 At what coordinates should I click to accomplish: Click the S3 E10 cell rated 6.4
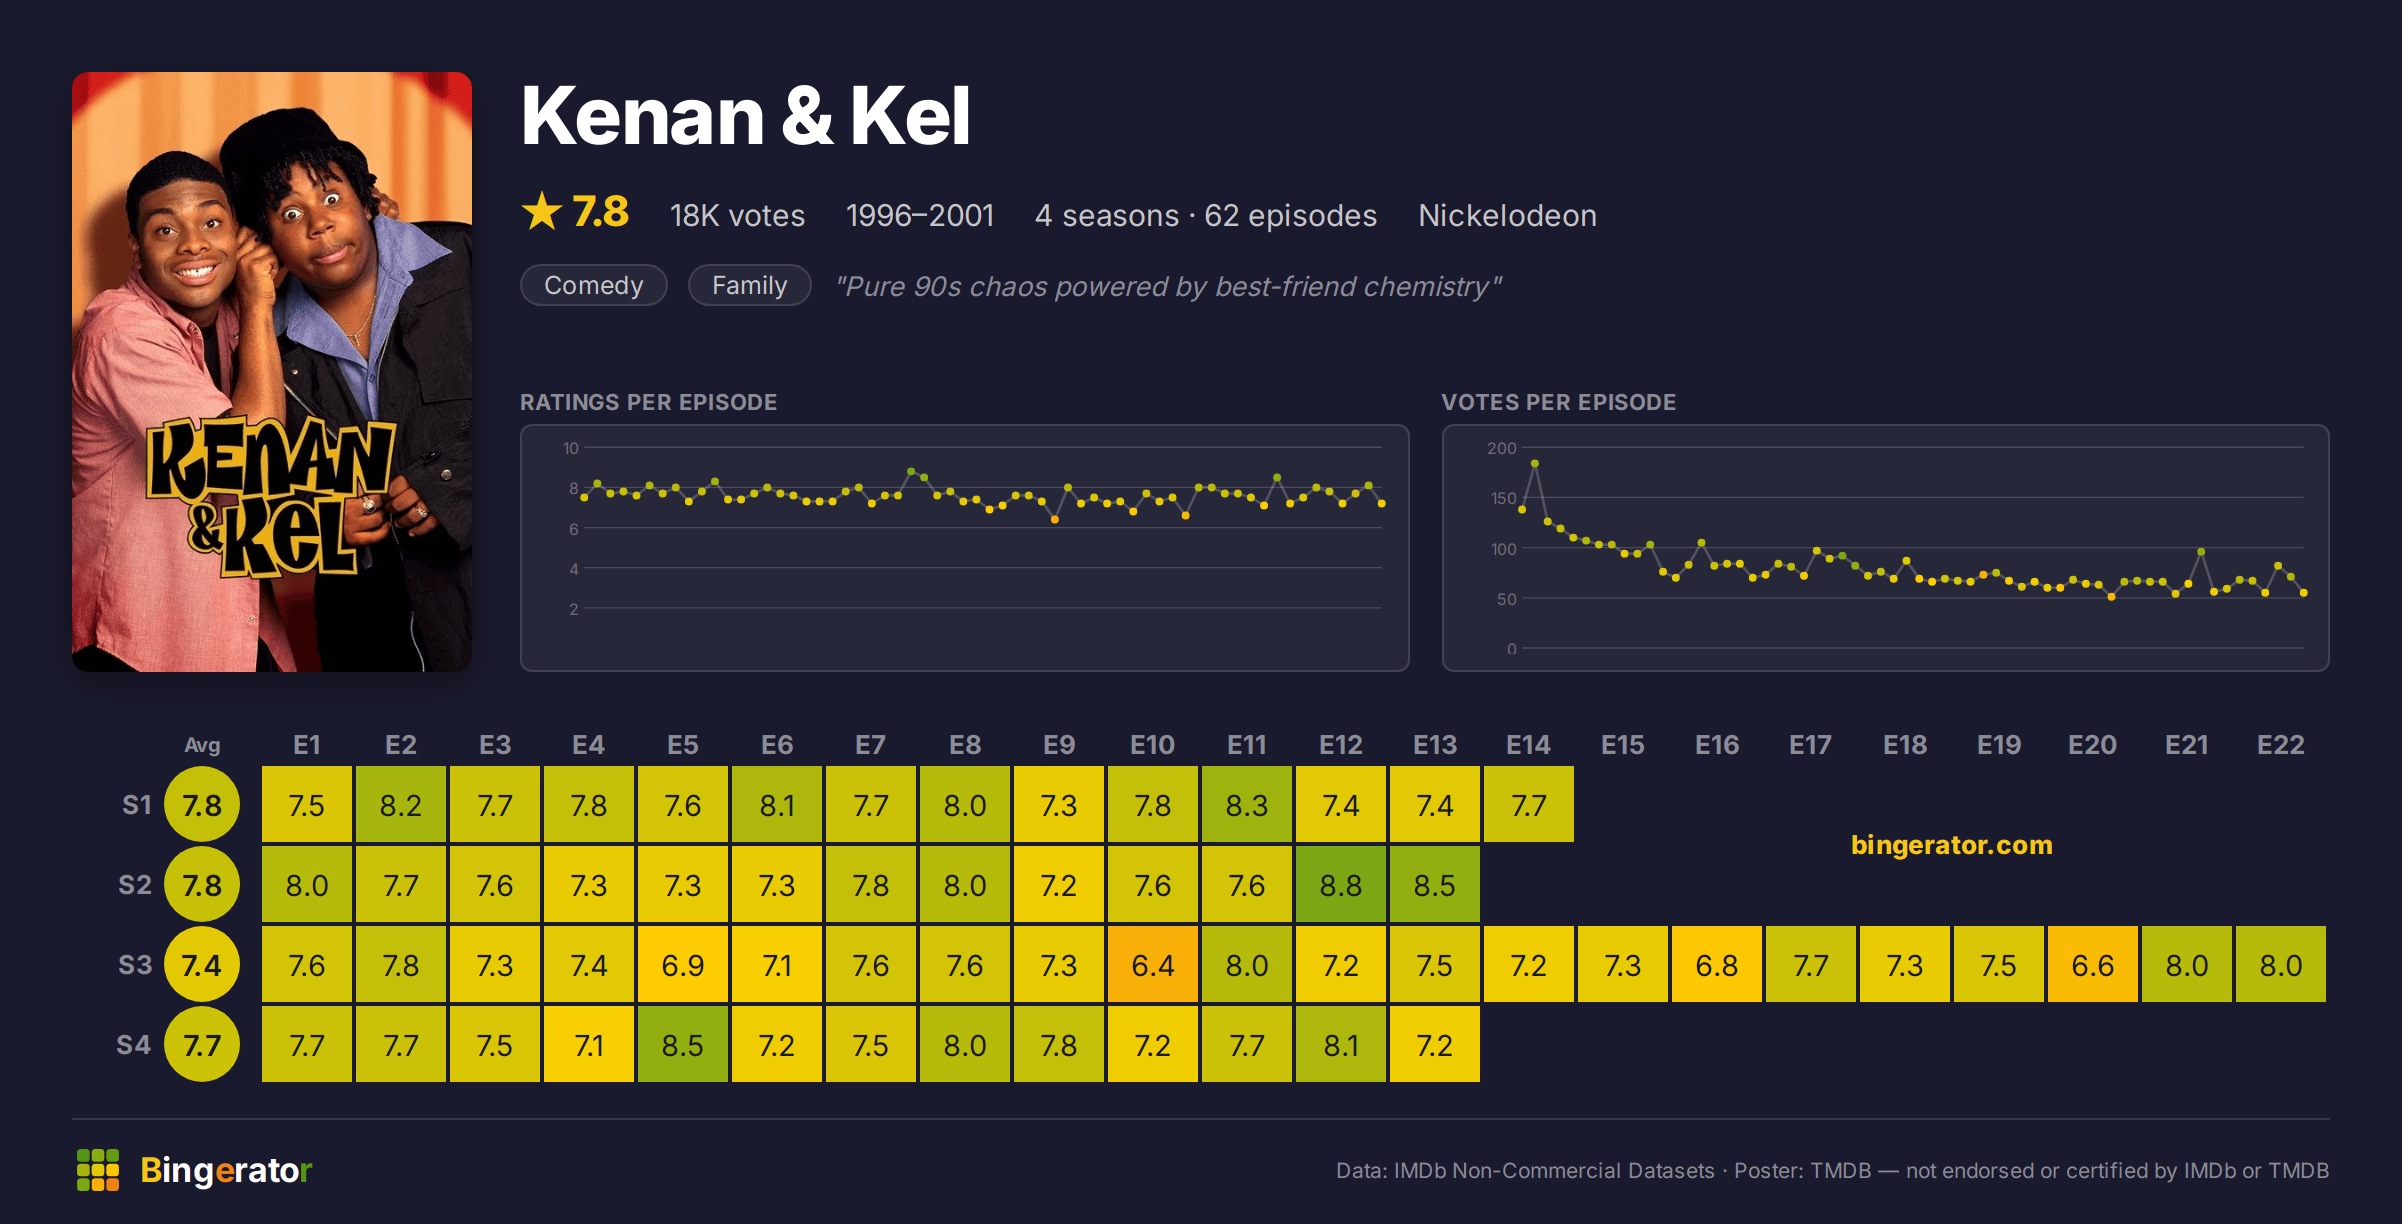[x=1153, y=965]
